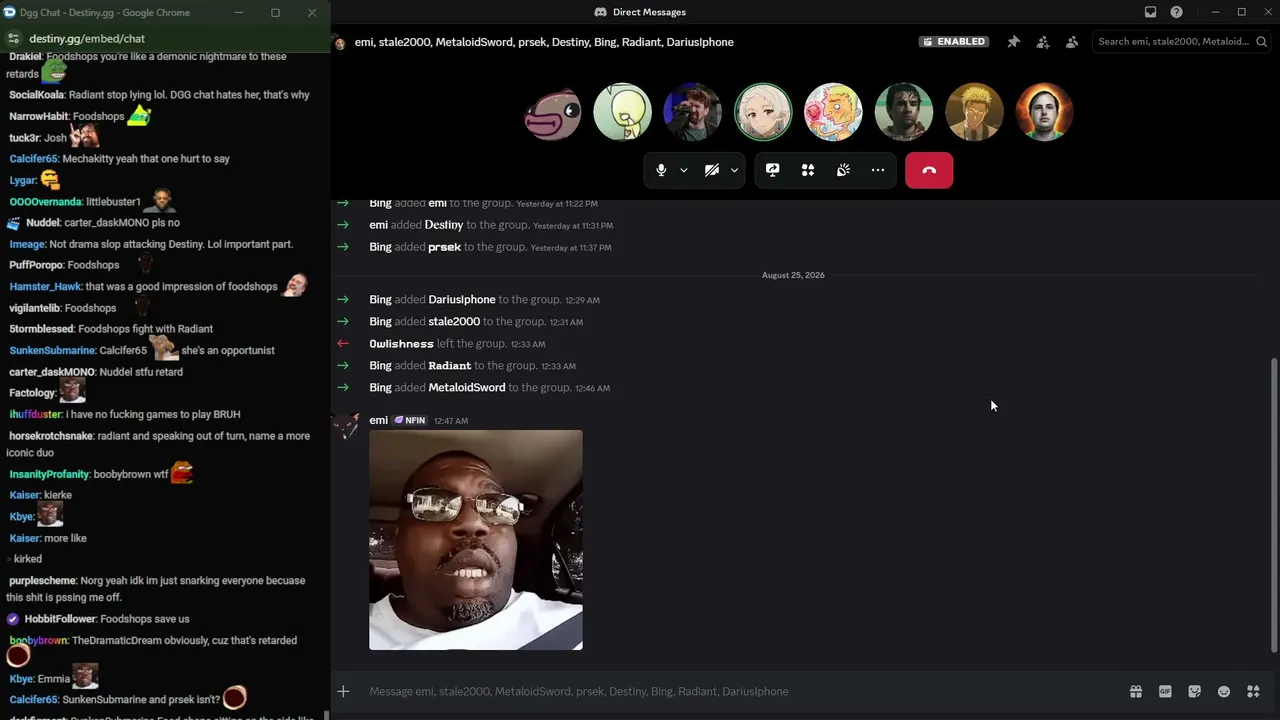The height and width of the screenshot is (720, 1280).
Task: Select the blond anime avatar in the call
Action: tap(974, 112)
